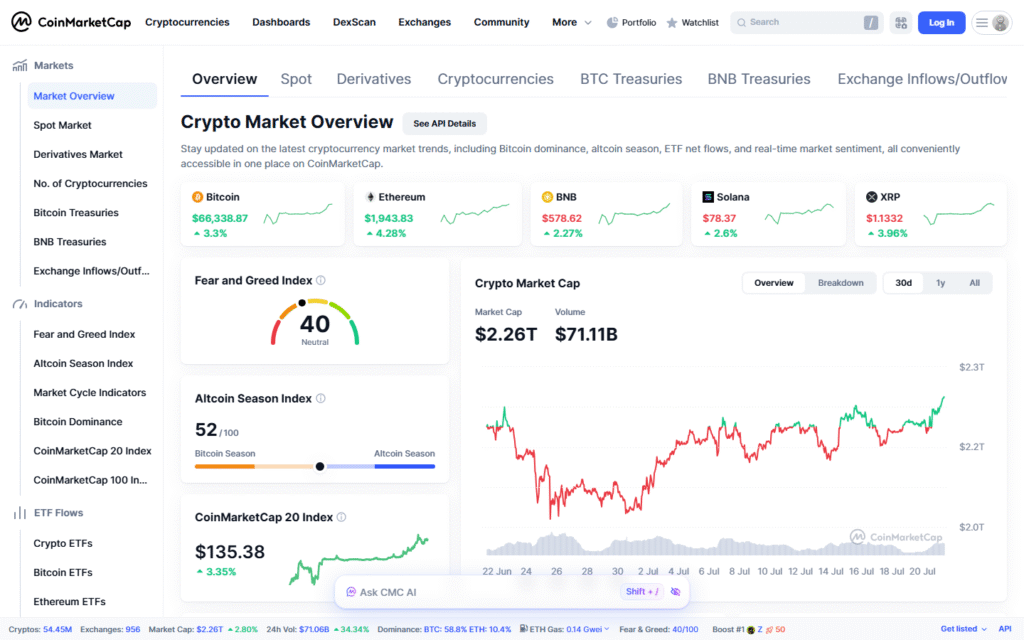Open Bitcoin Dominance in the sidebar
Image resolution: width=1024 pixels, height=640 pixels.
[x=78, y=422]
